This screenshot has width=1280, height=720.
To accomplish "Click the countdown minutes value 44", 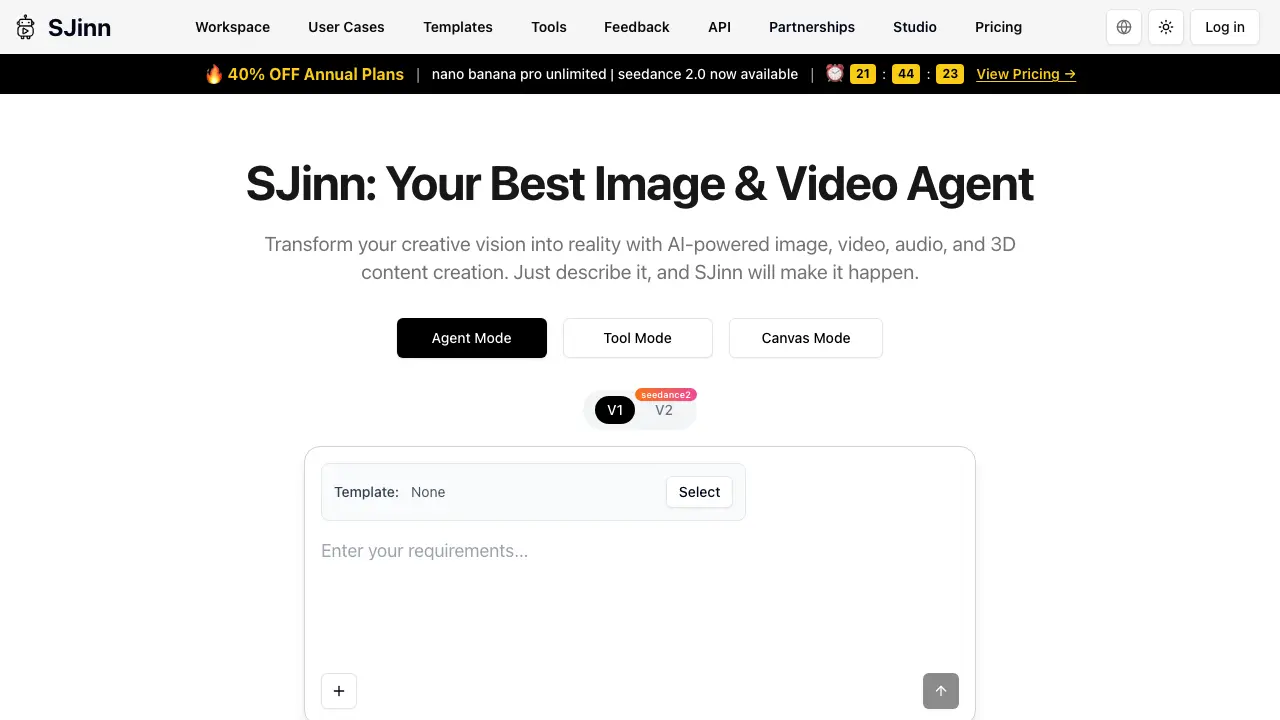I will click(906, 74).
